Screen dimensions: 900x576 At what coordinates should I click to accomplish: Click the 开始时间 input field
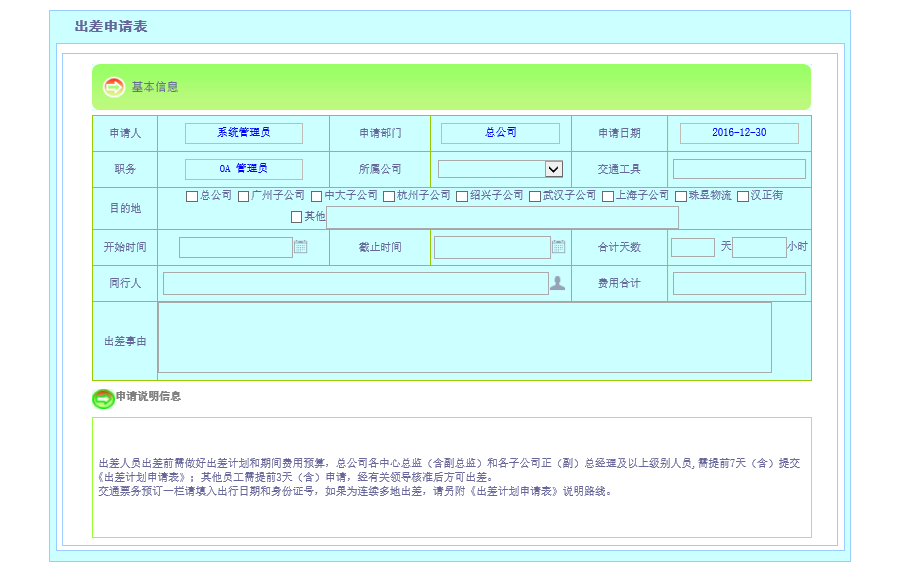click(x=236, y=247)
